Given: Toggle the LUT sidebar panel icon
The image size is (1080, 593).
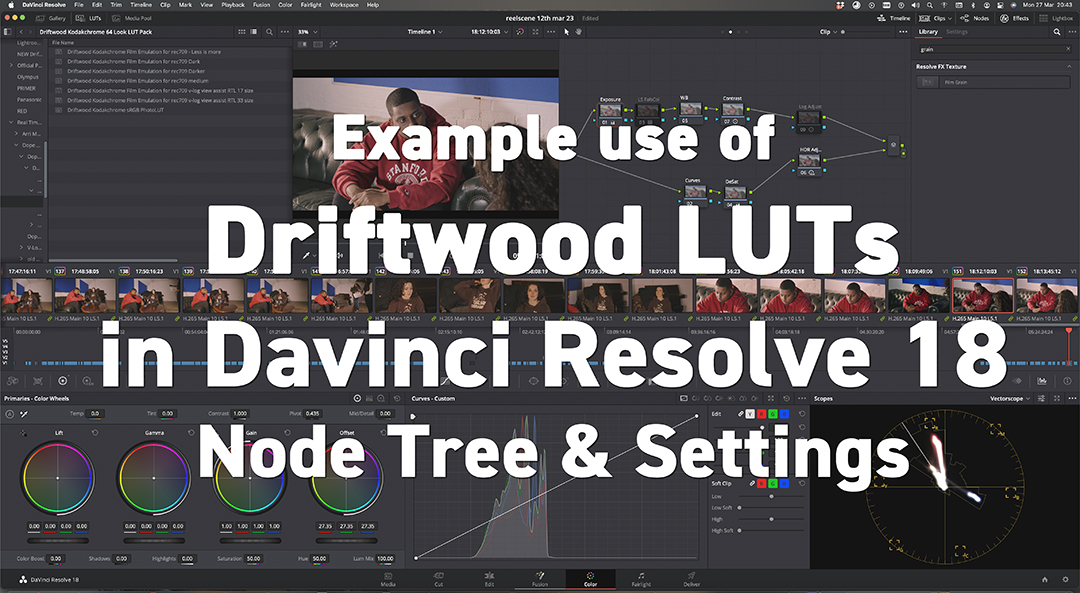Looking at the screenshot, I should coord(8,32).
